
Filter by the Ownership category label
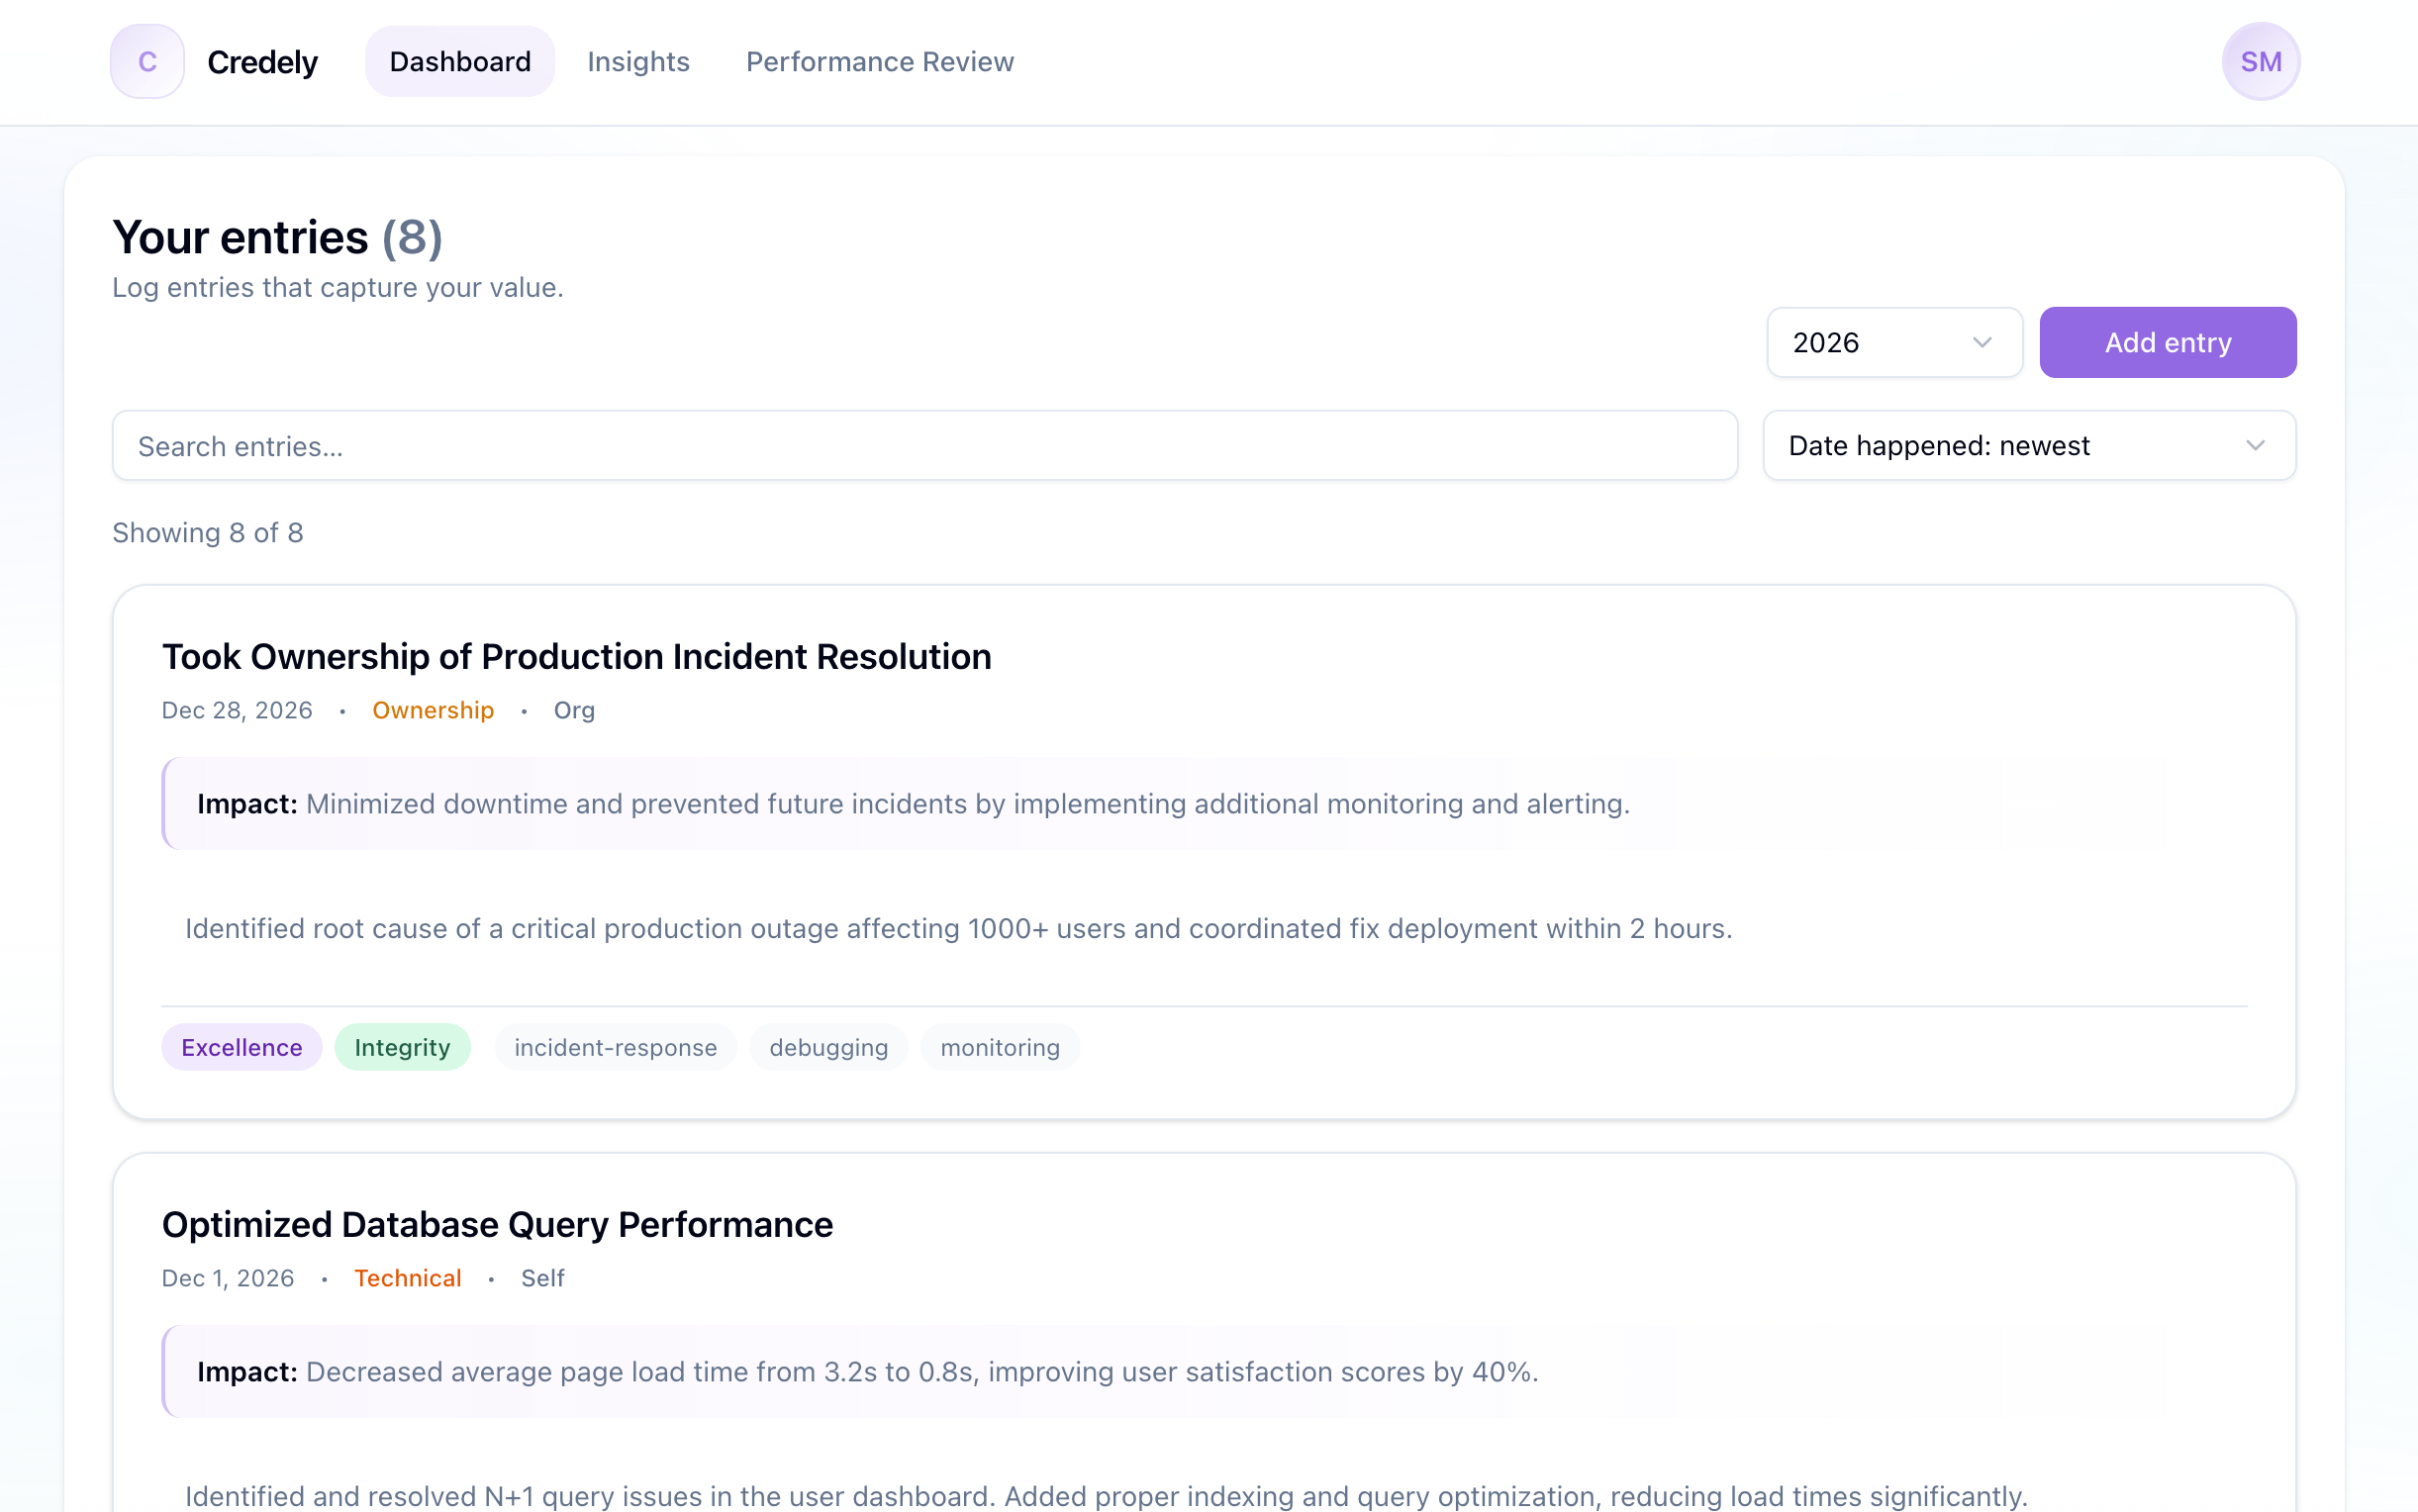[433, 710]
